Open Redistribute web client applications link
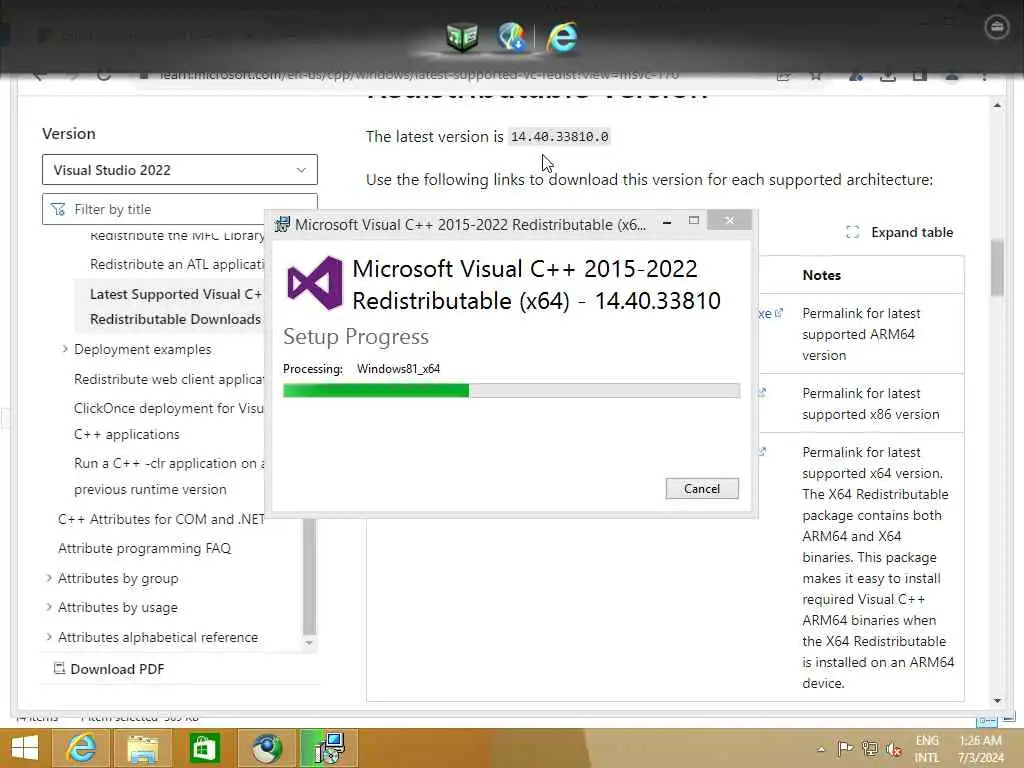 coord(169,379)
